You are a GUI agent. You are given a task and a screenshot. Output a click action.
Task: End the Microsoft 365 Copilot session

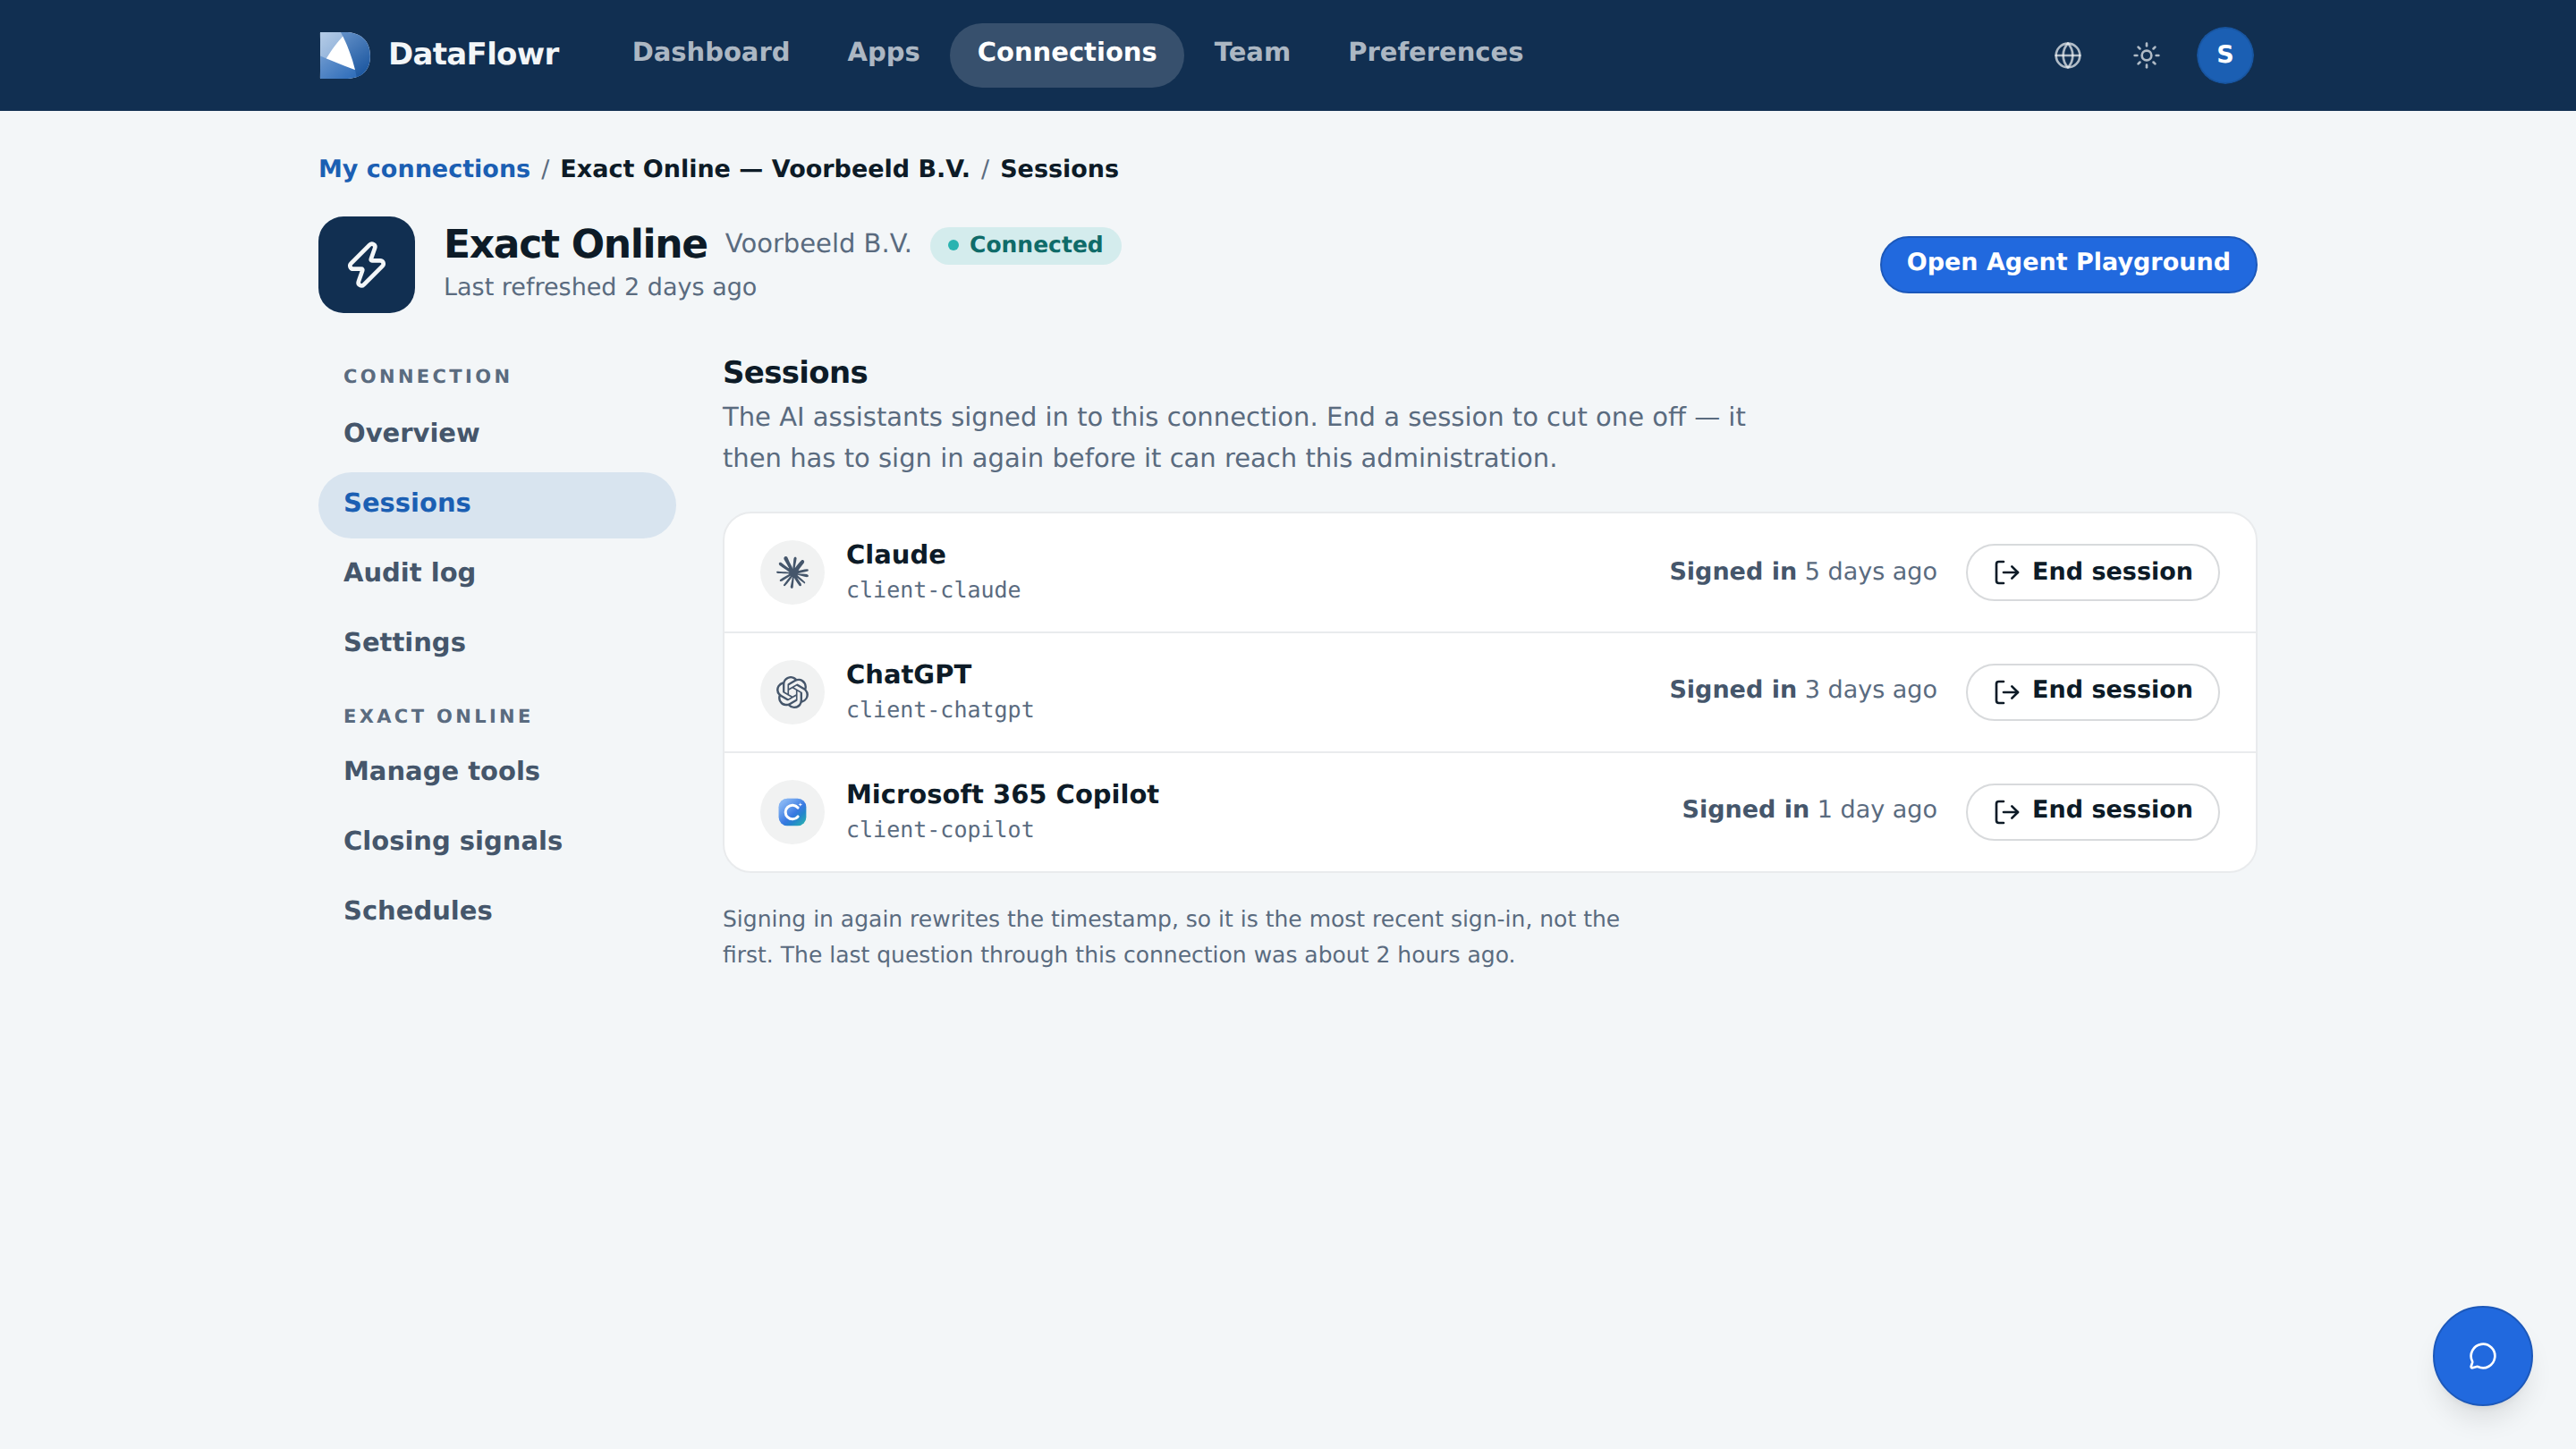coord(2092,812)
